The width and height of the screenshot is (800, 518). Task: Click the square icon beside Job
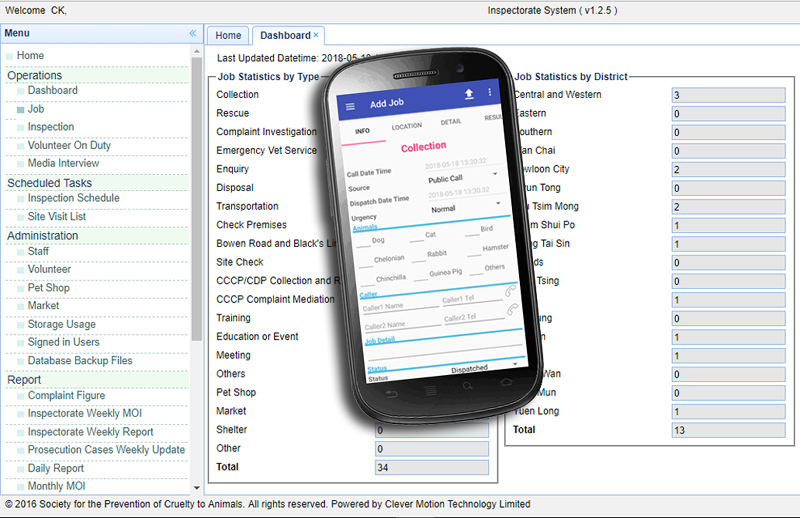pyautogui.click(x=20, y=109)
